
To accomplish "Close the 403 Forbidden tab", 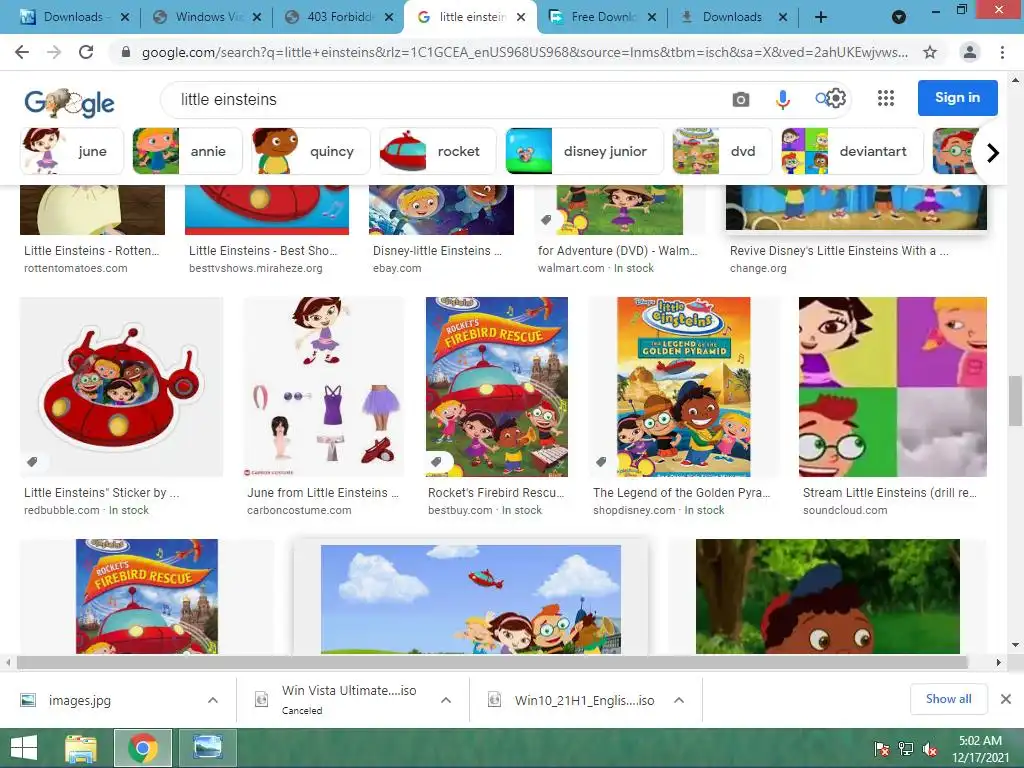I will (x=389, y=17).
